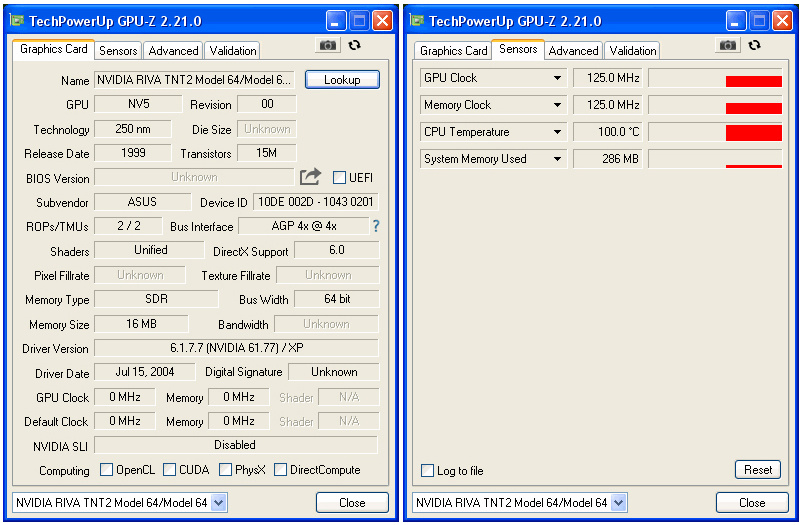Click Driver Date value Jul 15, 2004
Viewport: 802px width, 525px height.
145,372
